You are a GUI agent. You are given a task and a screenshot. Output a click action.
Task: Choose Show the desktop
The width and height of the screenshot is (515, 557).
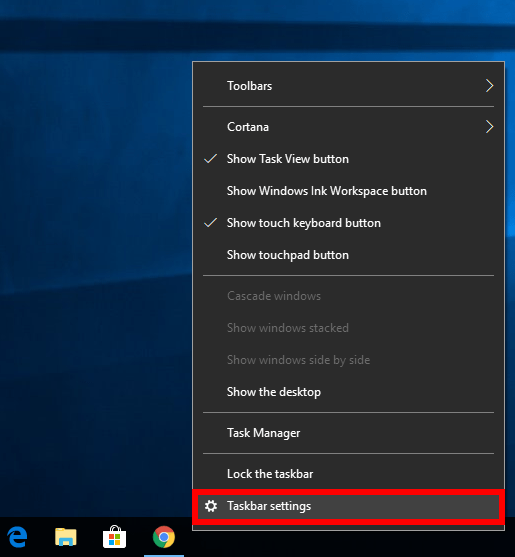pos(348,392)
